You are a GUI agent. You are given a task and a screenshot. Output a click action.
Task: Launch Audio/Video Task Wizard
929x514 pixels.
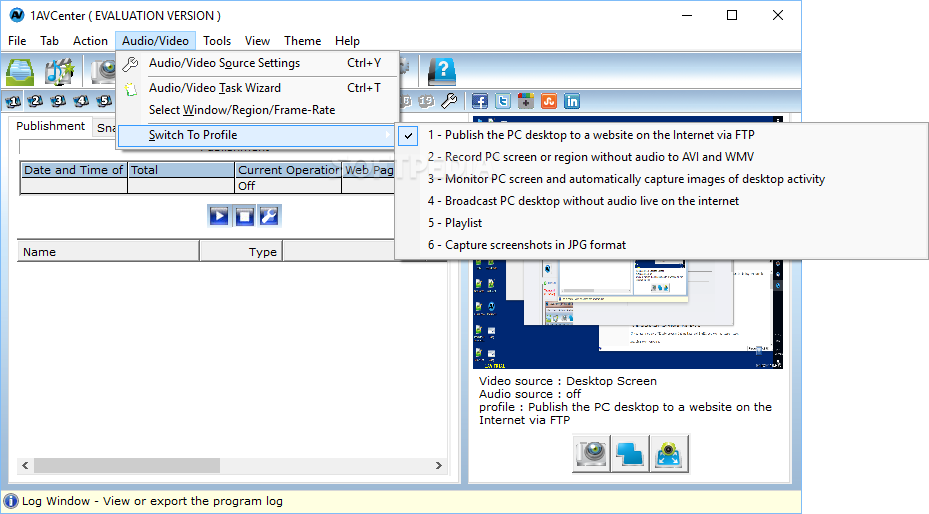(257, 88)
